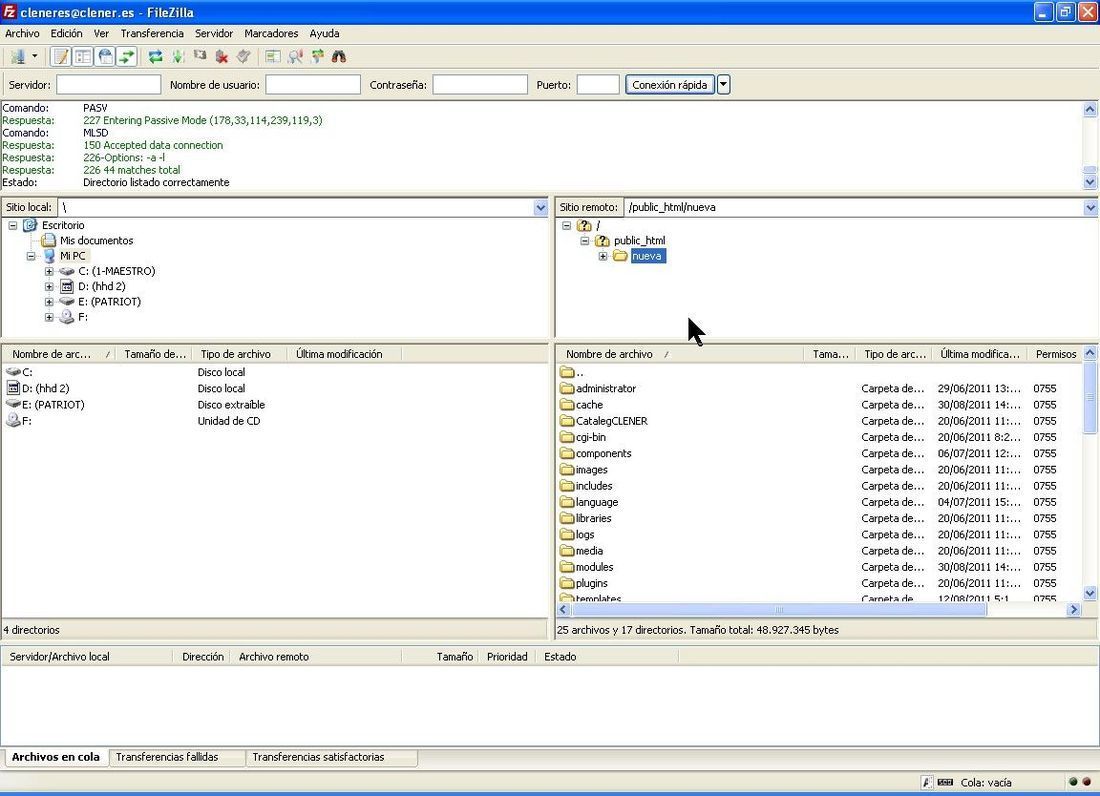The image size is (1100, 796).
Task: Search remote files with binoculars icon
Action: pos(339,57)
